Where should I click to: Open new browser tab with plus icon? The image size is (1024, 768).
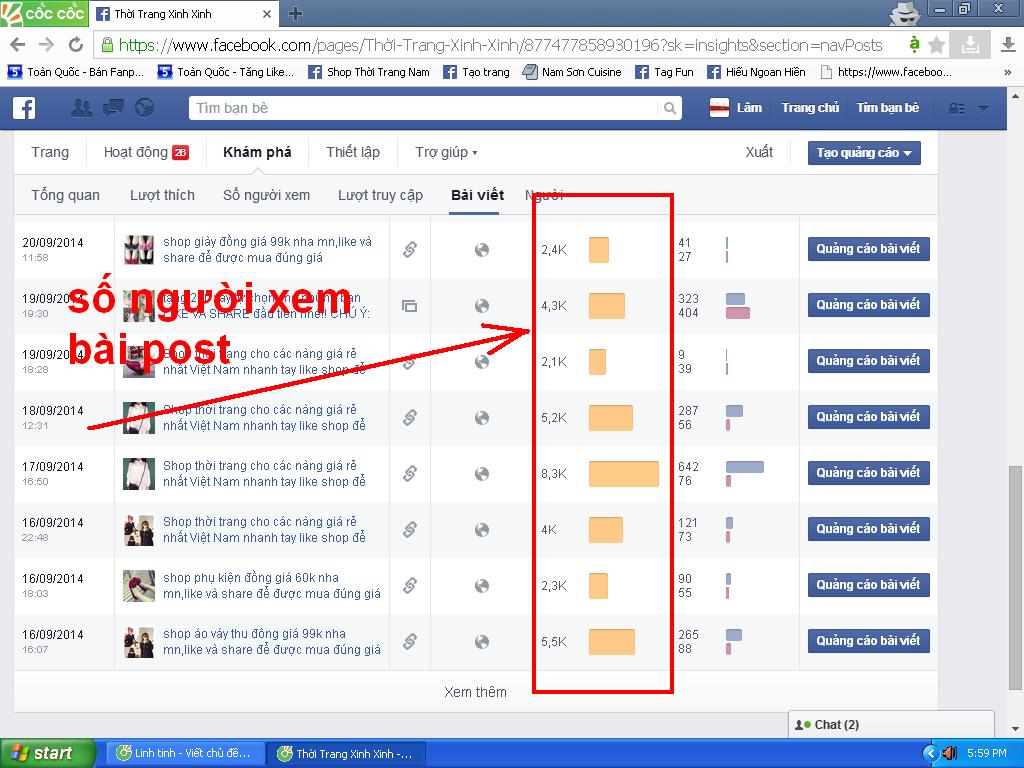pyautogui.click(x=296, y=14)
